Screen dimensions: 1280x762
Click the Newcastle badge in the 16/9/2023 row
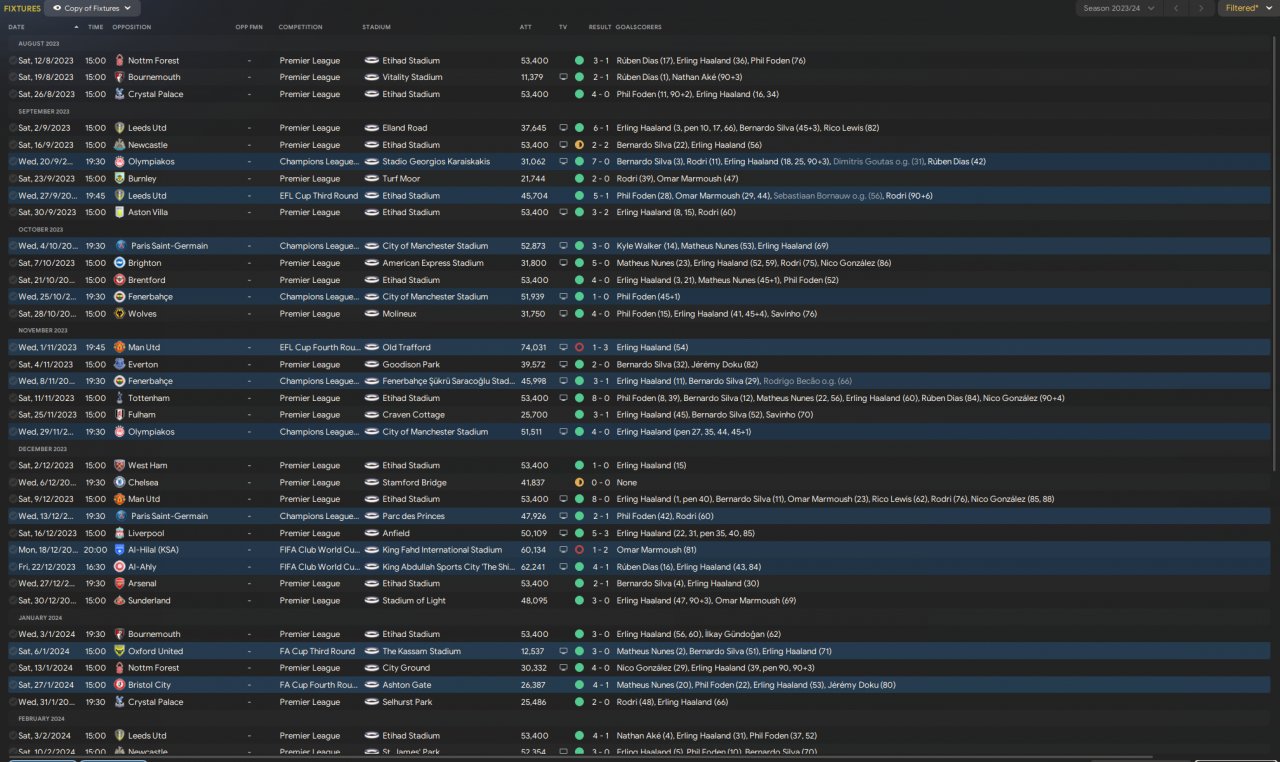click(120, 145)
